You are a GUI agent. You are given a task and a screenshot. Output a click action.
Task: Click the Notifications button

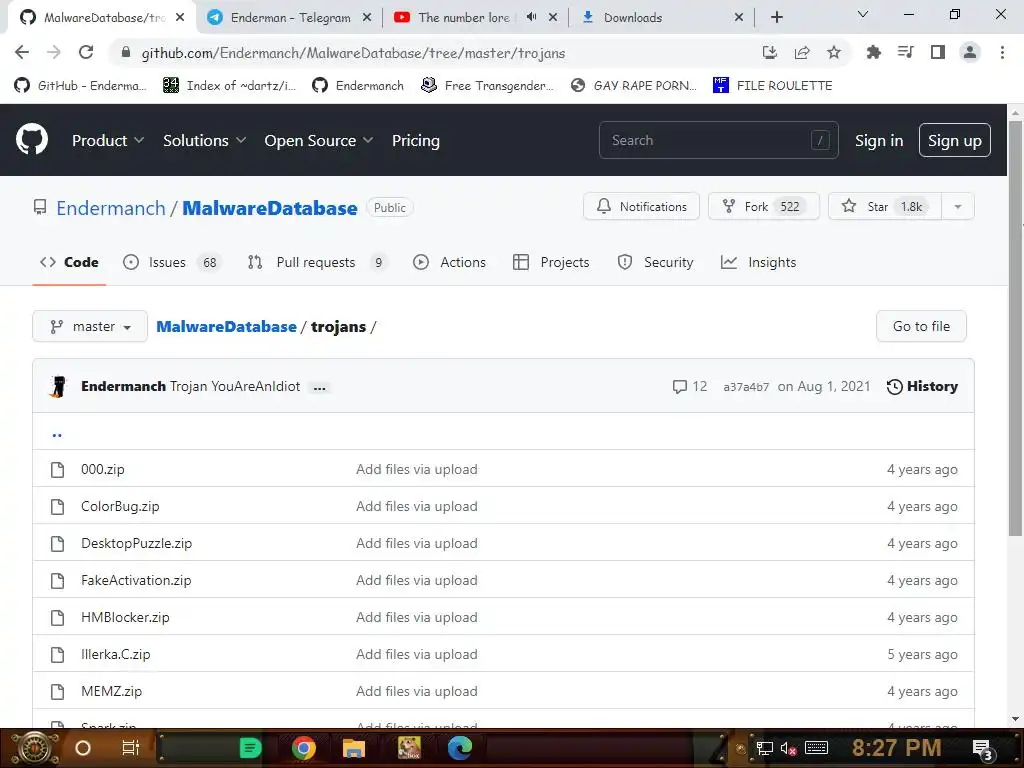click(x=641, y=207)
